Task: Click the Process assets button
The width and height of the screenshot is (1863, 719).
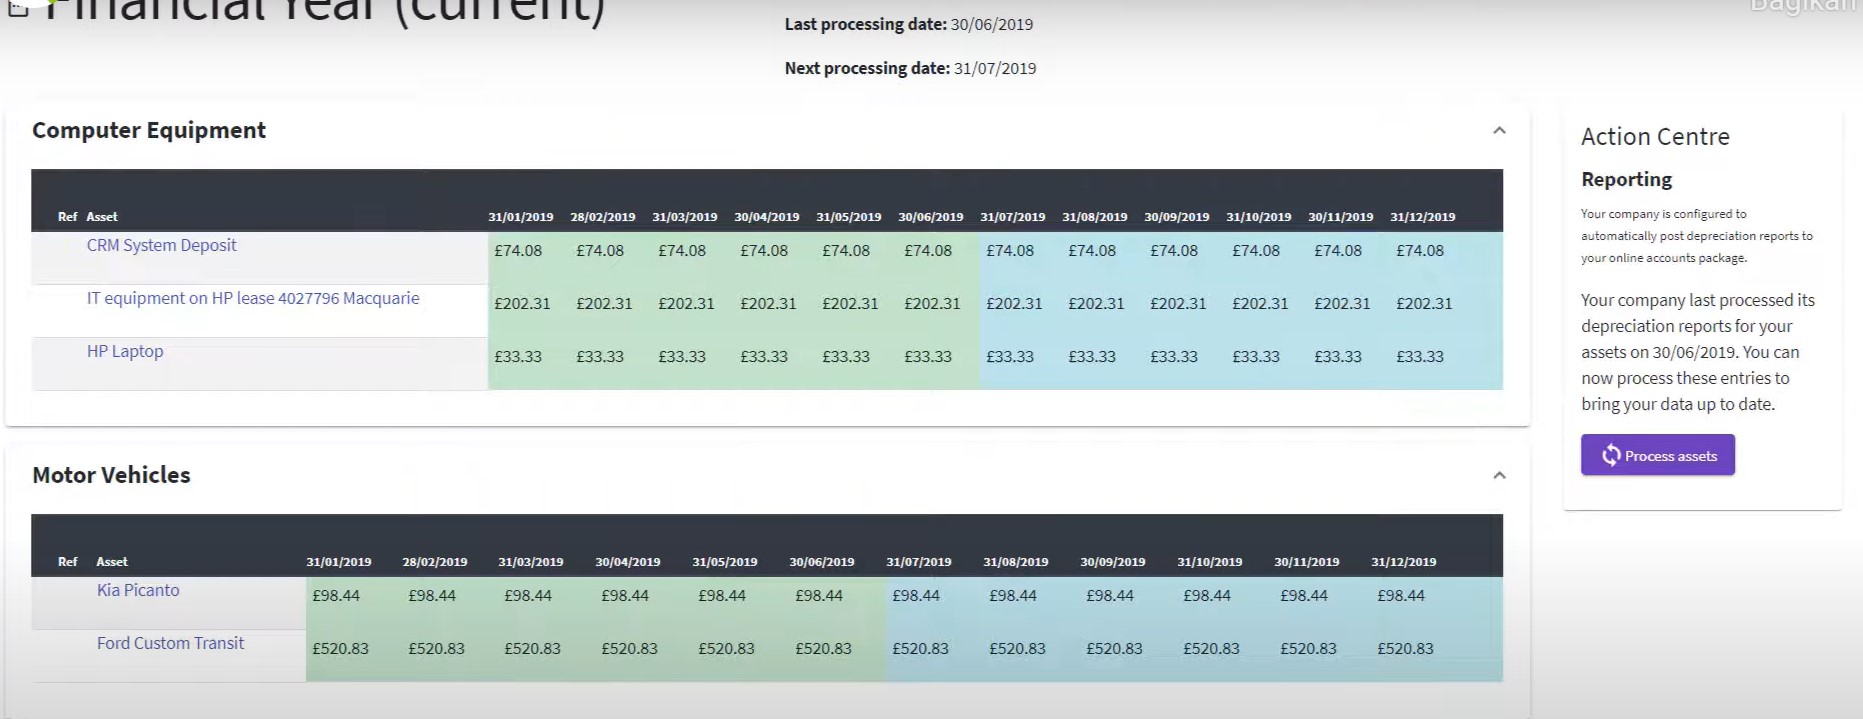Action: (1657, 456)
